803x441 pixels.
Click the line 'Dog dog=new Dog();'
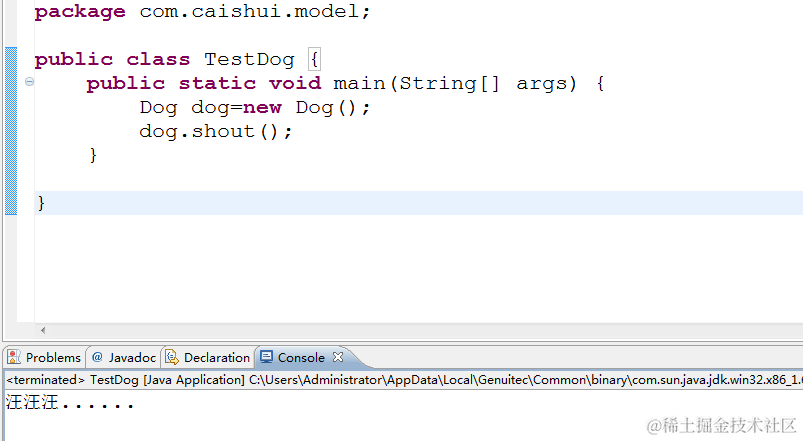click(x=255, y=108)
